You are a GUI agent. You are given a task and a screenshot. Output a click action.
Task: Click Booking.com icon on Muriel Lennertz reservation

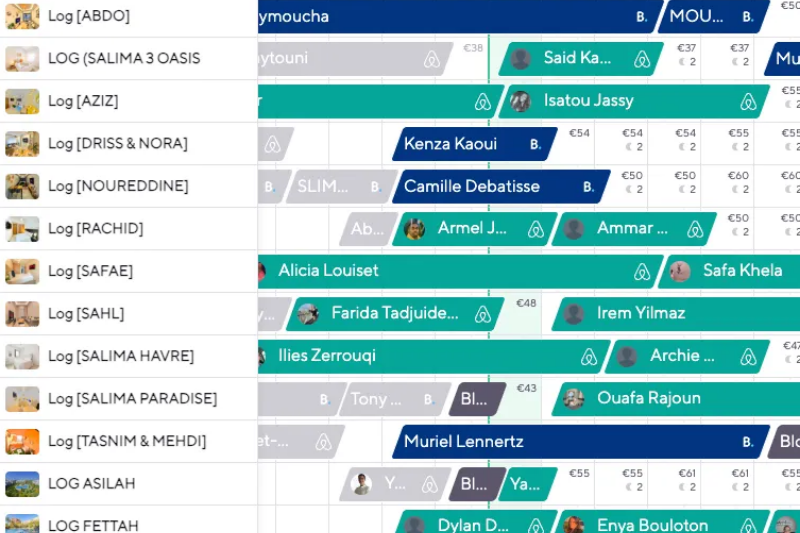748,442
